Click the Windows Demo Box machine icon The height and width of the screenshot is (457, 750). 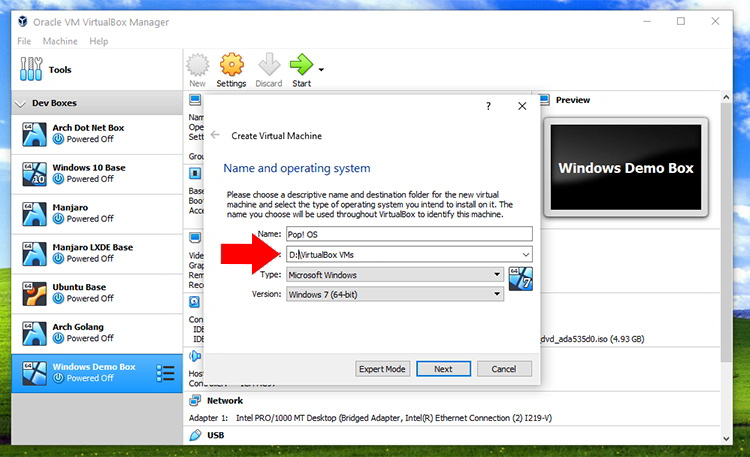tap(34, 373)
